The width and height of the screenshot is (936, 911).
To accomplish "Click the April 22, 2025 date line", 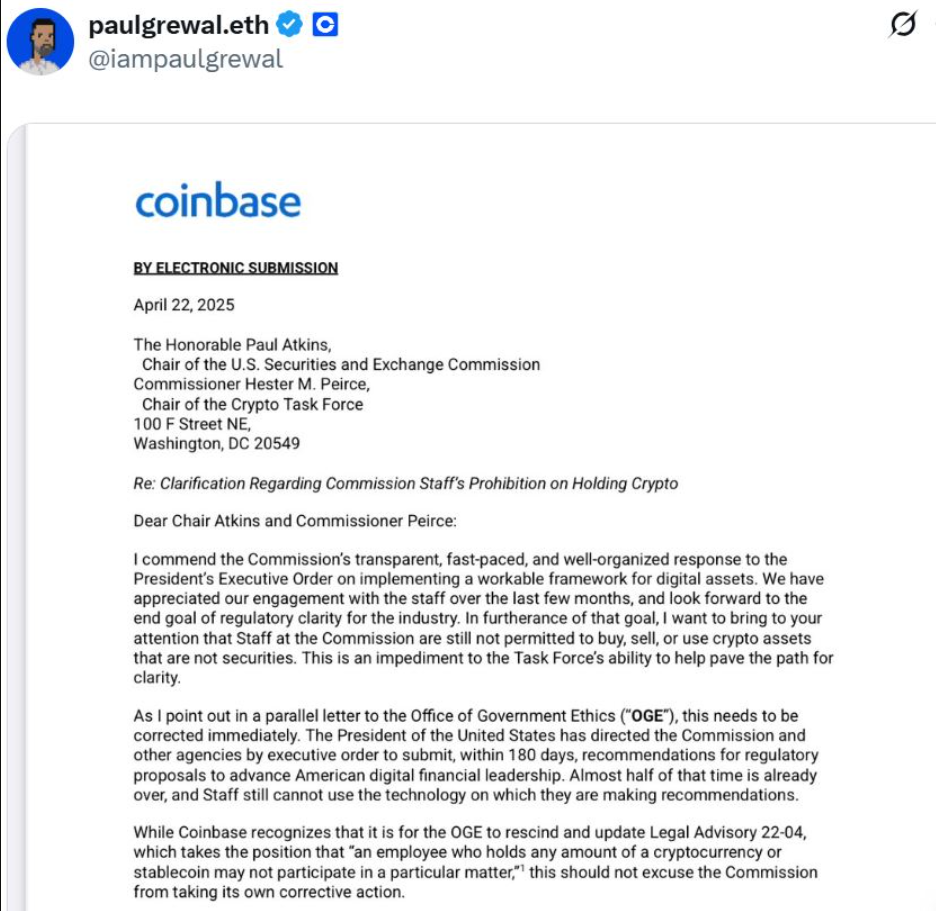I will point(184,305).
